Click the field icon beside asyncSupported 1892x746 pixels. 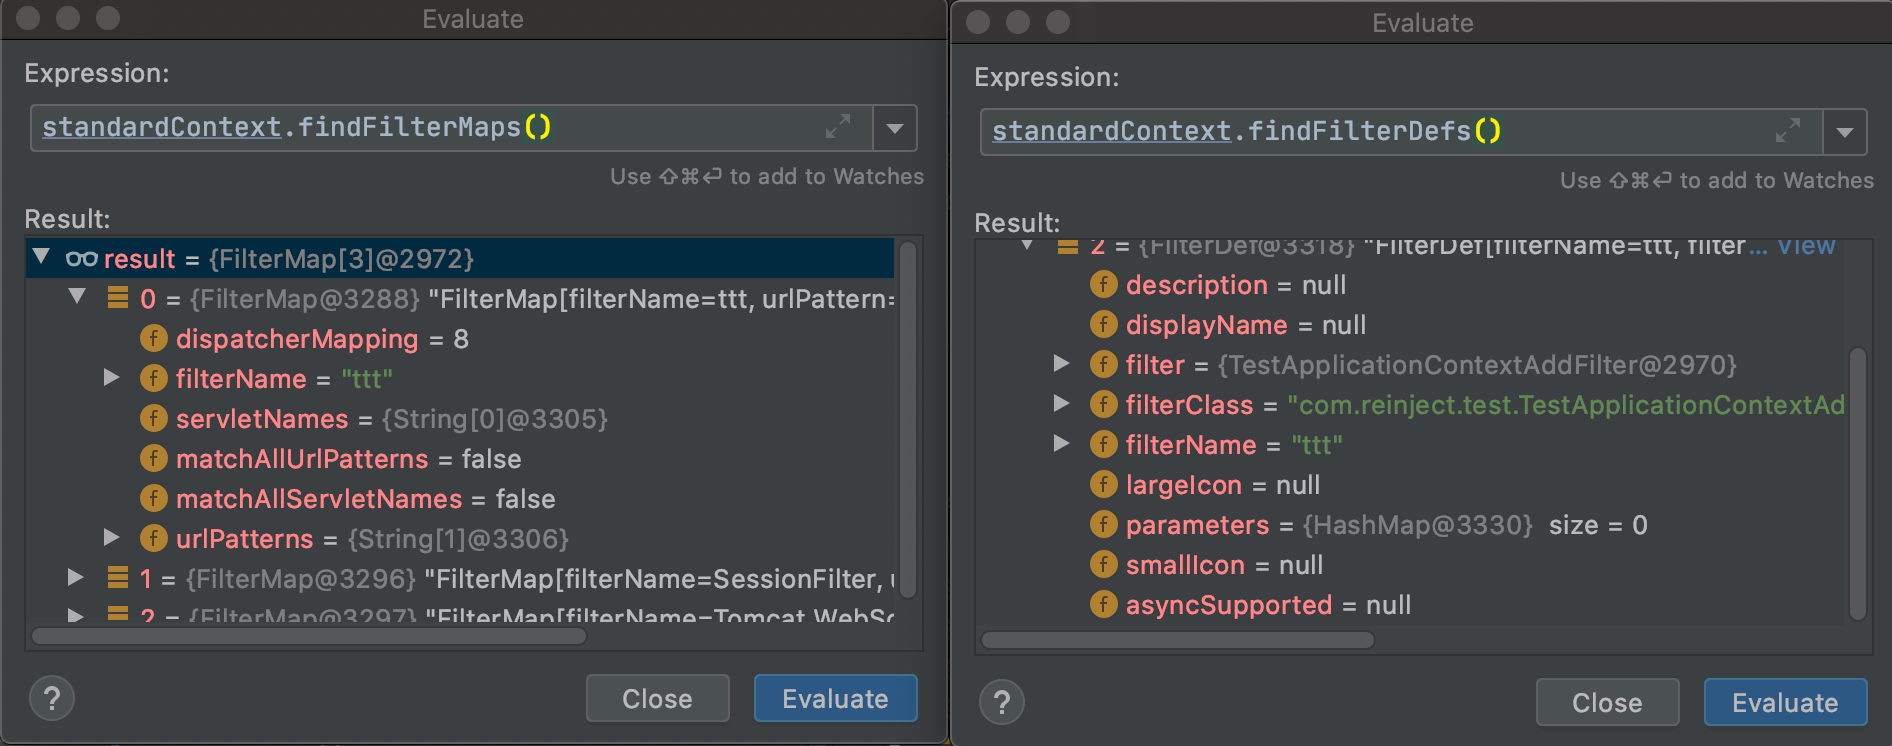(x=1103, y=605)
